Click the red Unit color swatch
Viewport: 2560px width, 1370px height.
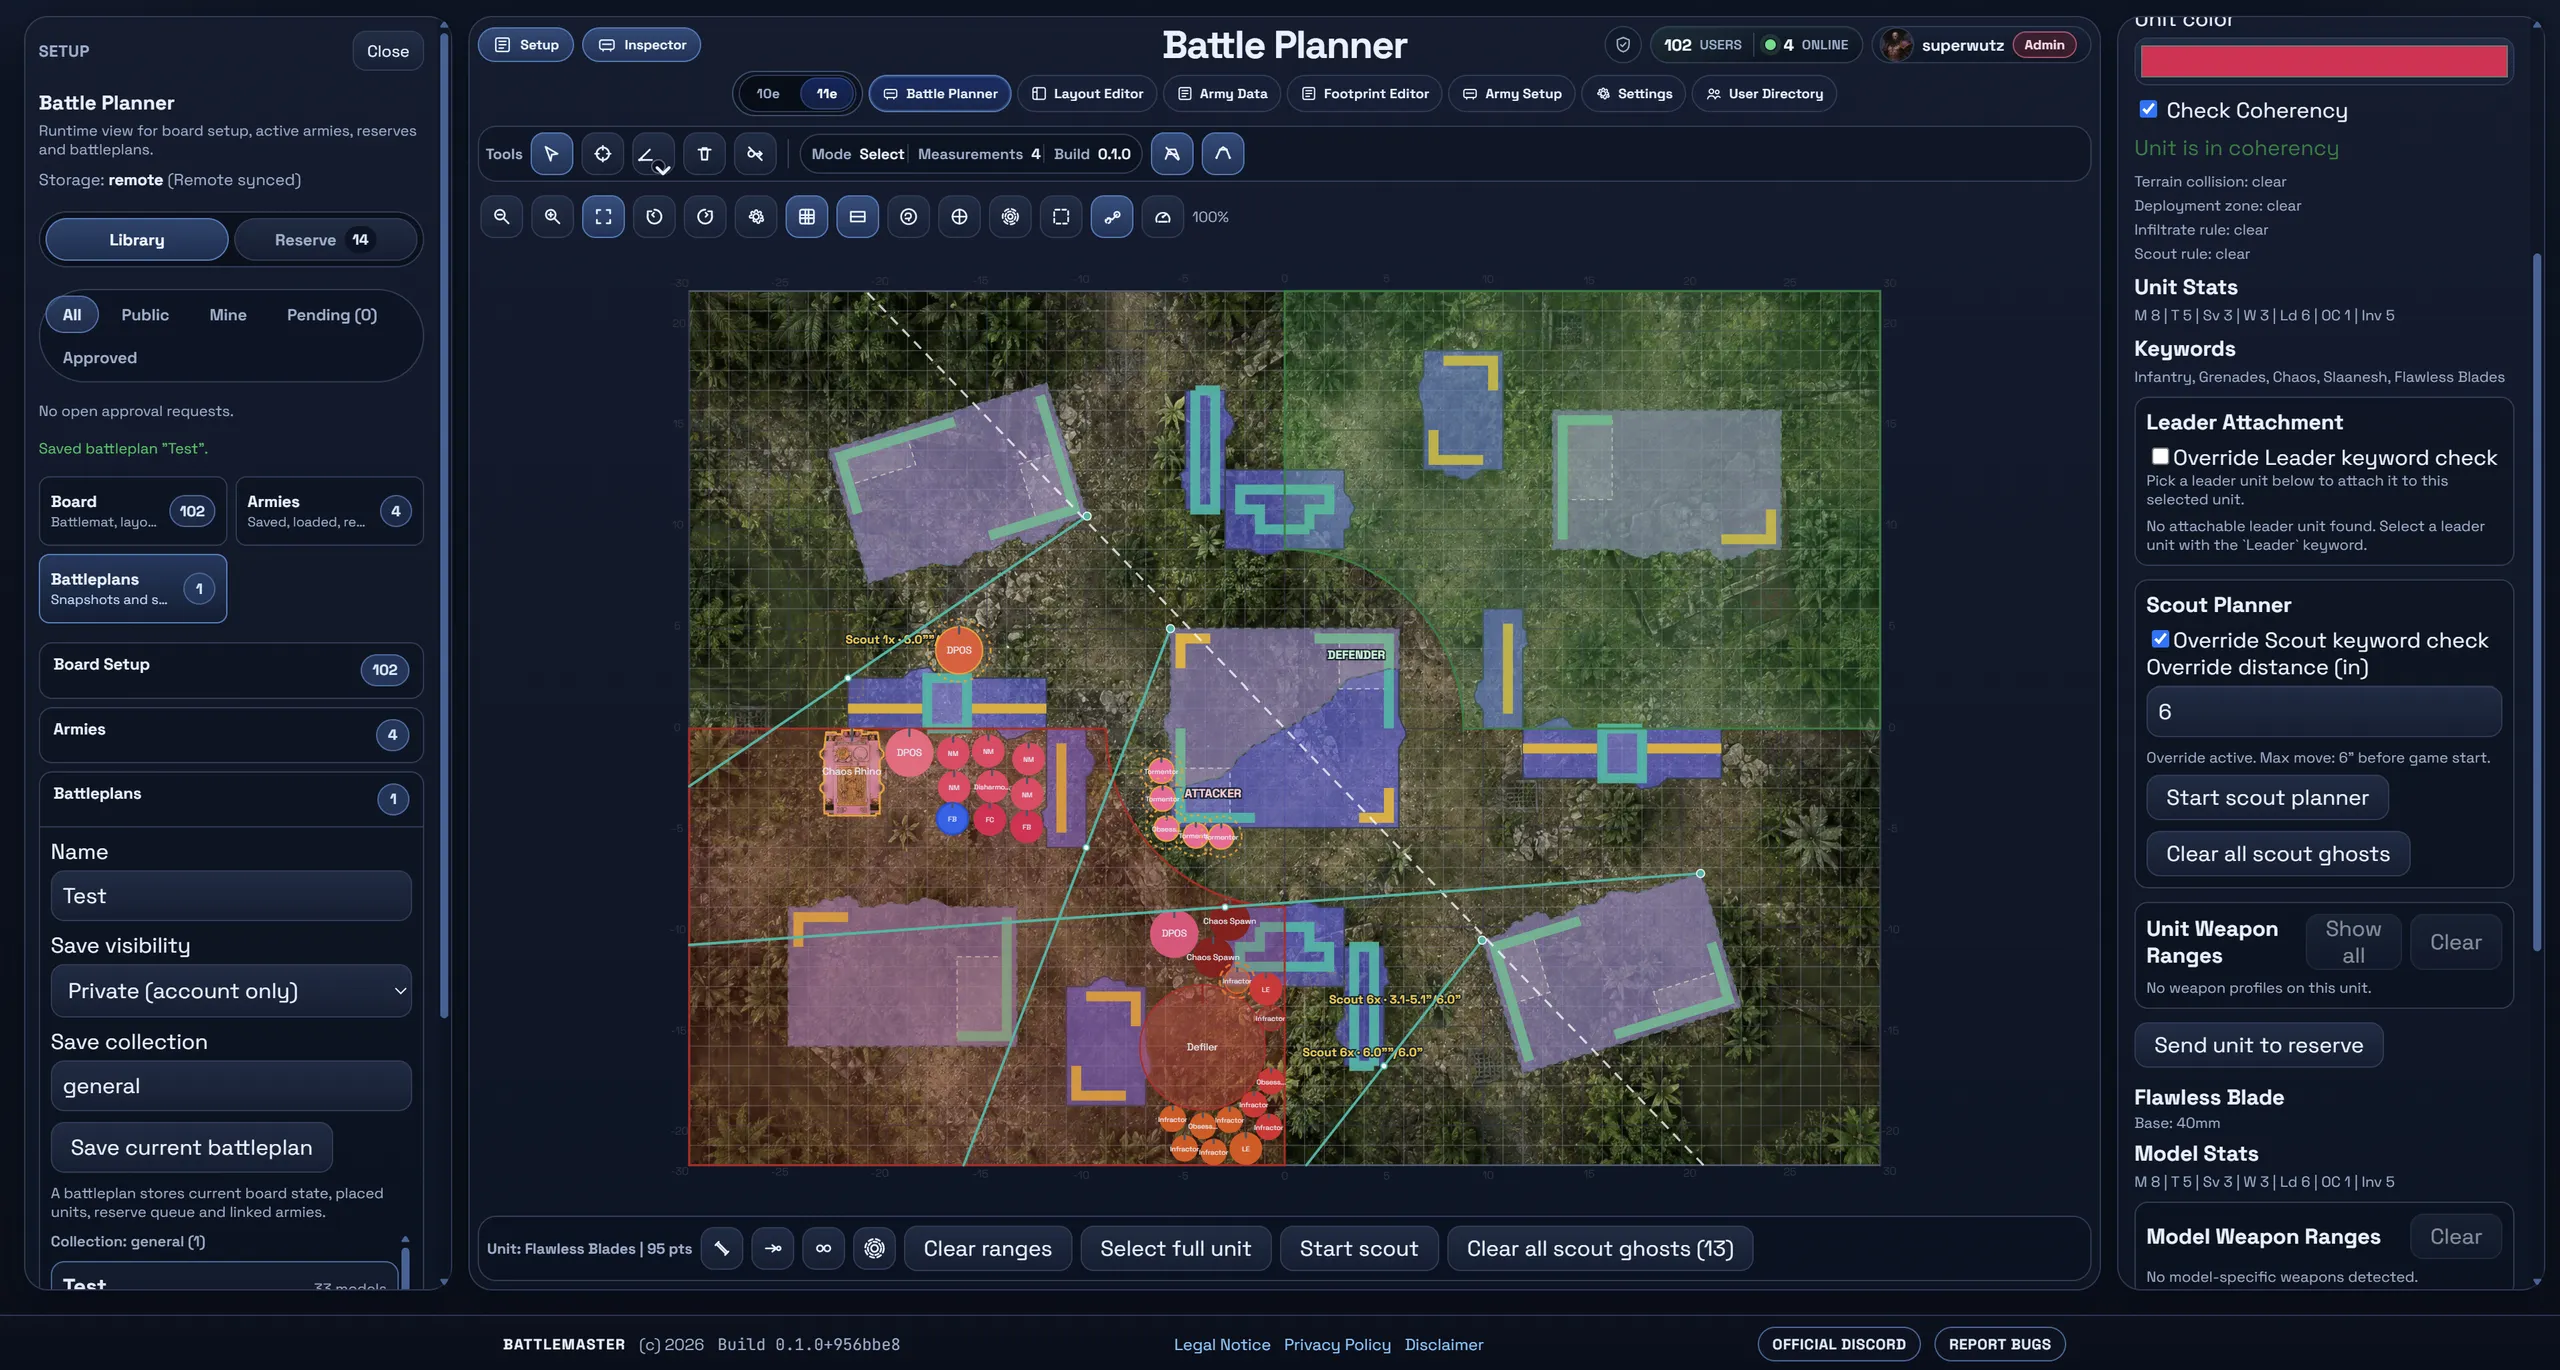coord(2324,62)
